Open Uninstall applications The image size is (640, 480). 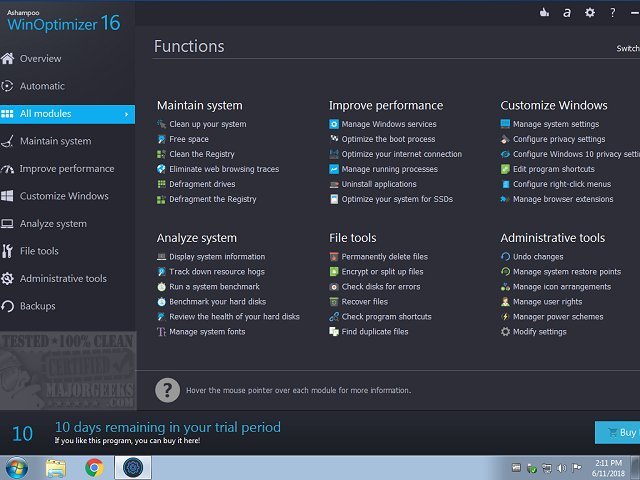(379, 184)
